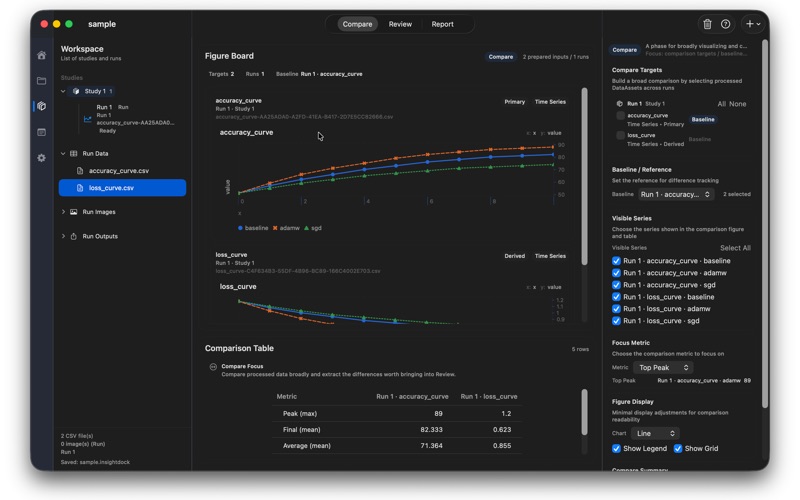Select accuracy_curve.csv in Run Data
800x500 pixels.
[x=122, y=171]
